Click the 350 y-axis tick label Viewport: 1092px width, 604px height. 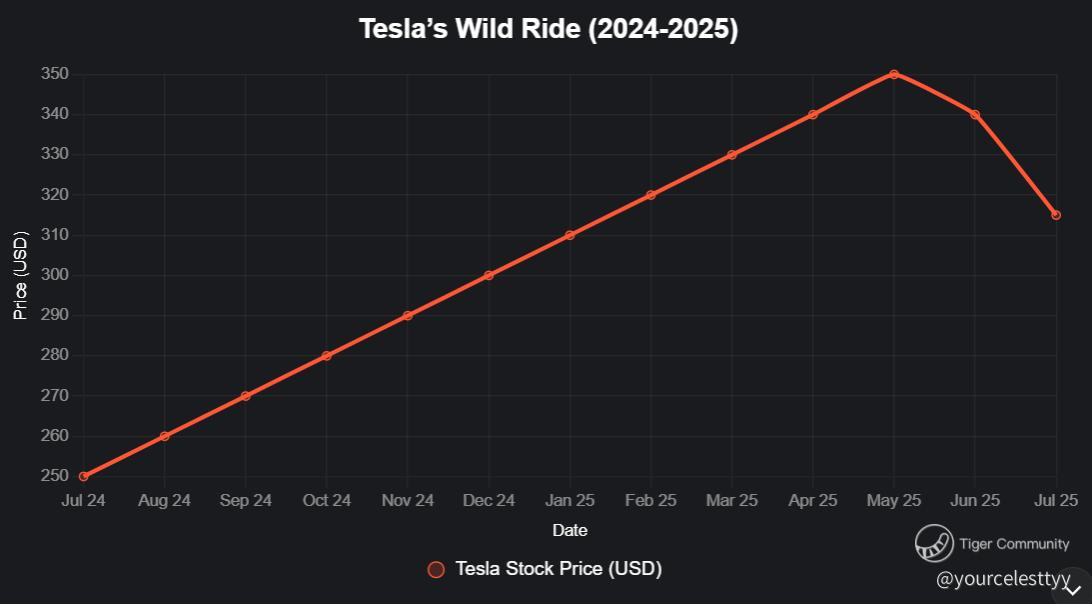pyautogui.click(x=55, y=74)
